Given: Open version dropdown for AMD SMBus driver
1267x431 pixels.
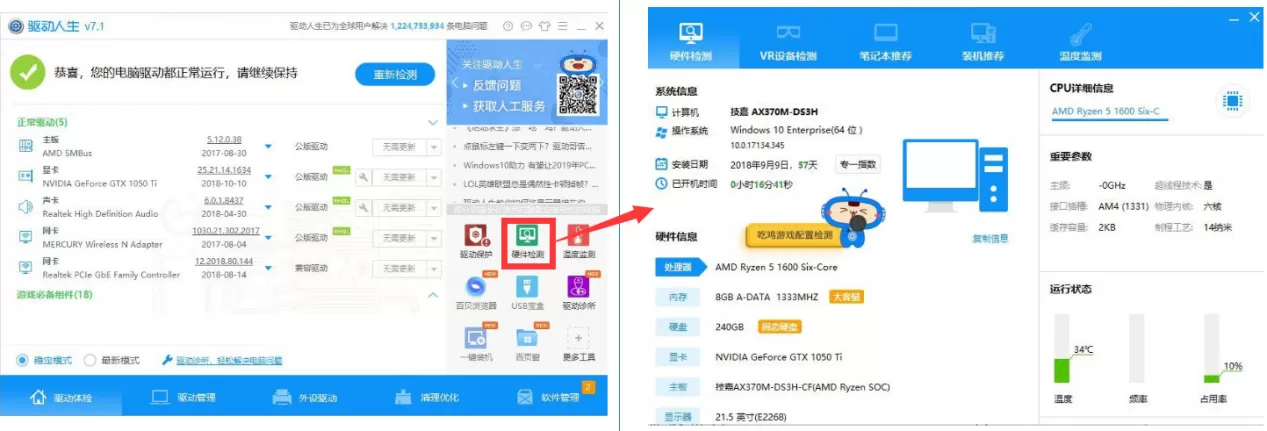Looking at the screenshot, I should coord(269,147).
